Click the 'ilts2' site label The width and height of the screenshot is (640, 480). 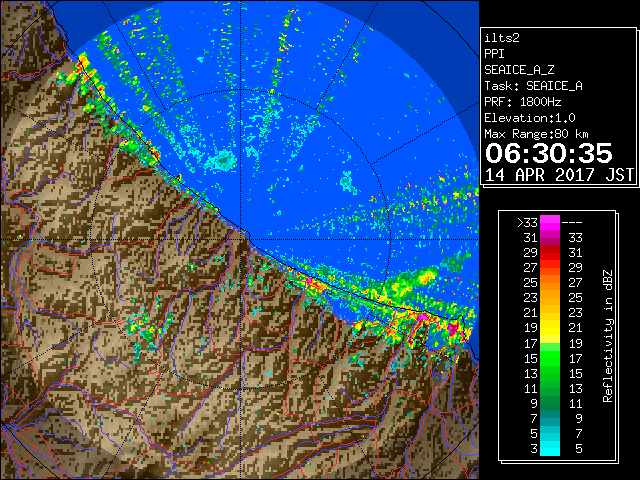tap(502, 38)
